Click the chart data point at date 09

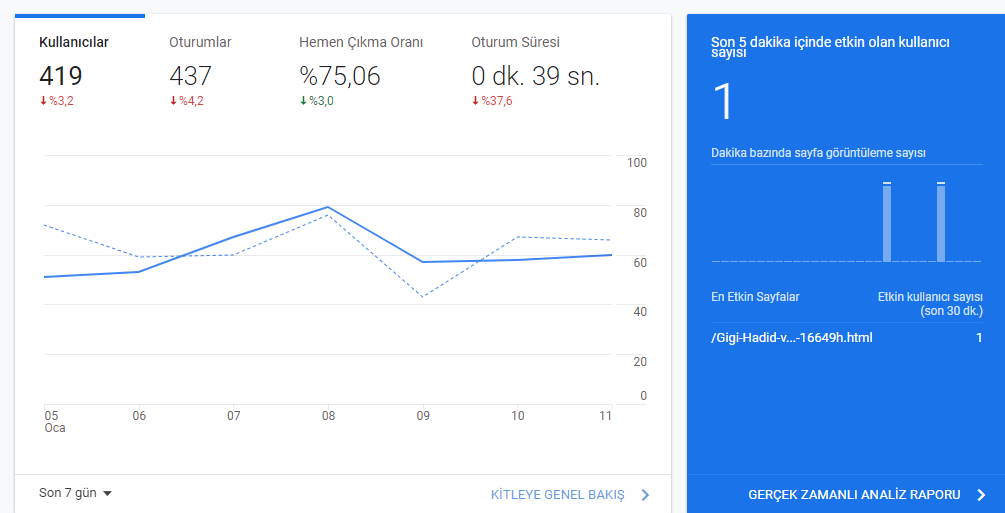(x=422, y=262)
